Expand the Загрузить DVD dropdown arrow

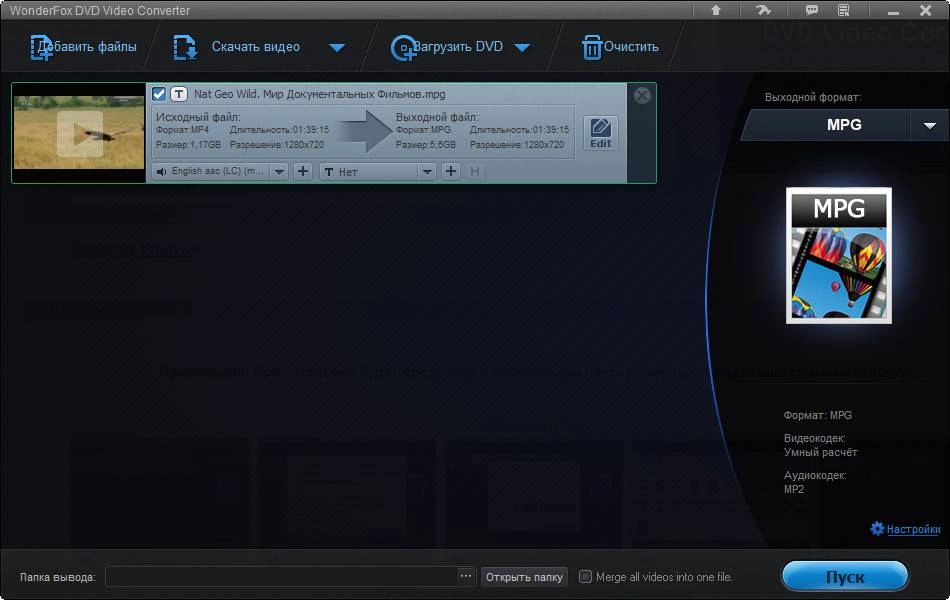coord(522,47)
